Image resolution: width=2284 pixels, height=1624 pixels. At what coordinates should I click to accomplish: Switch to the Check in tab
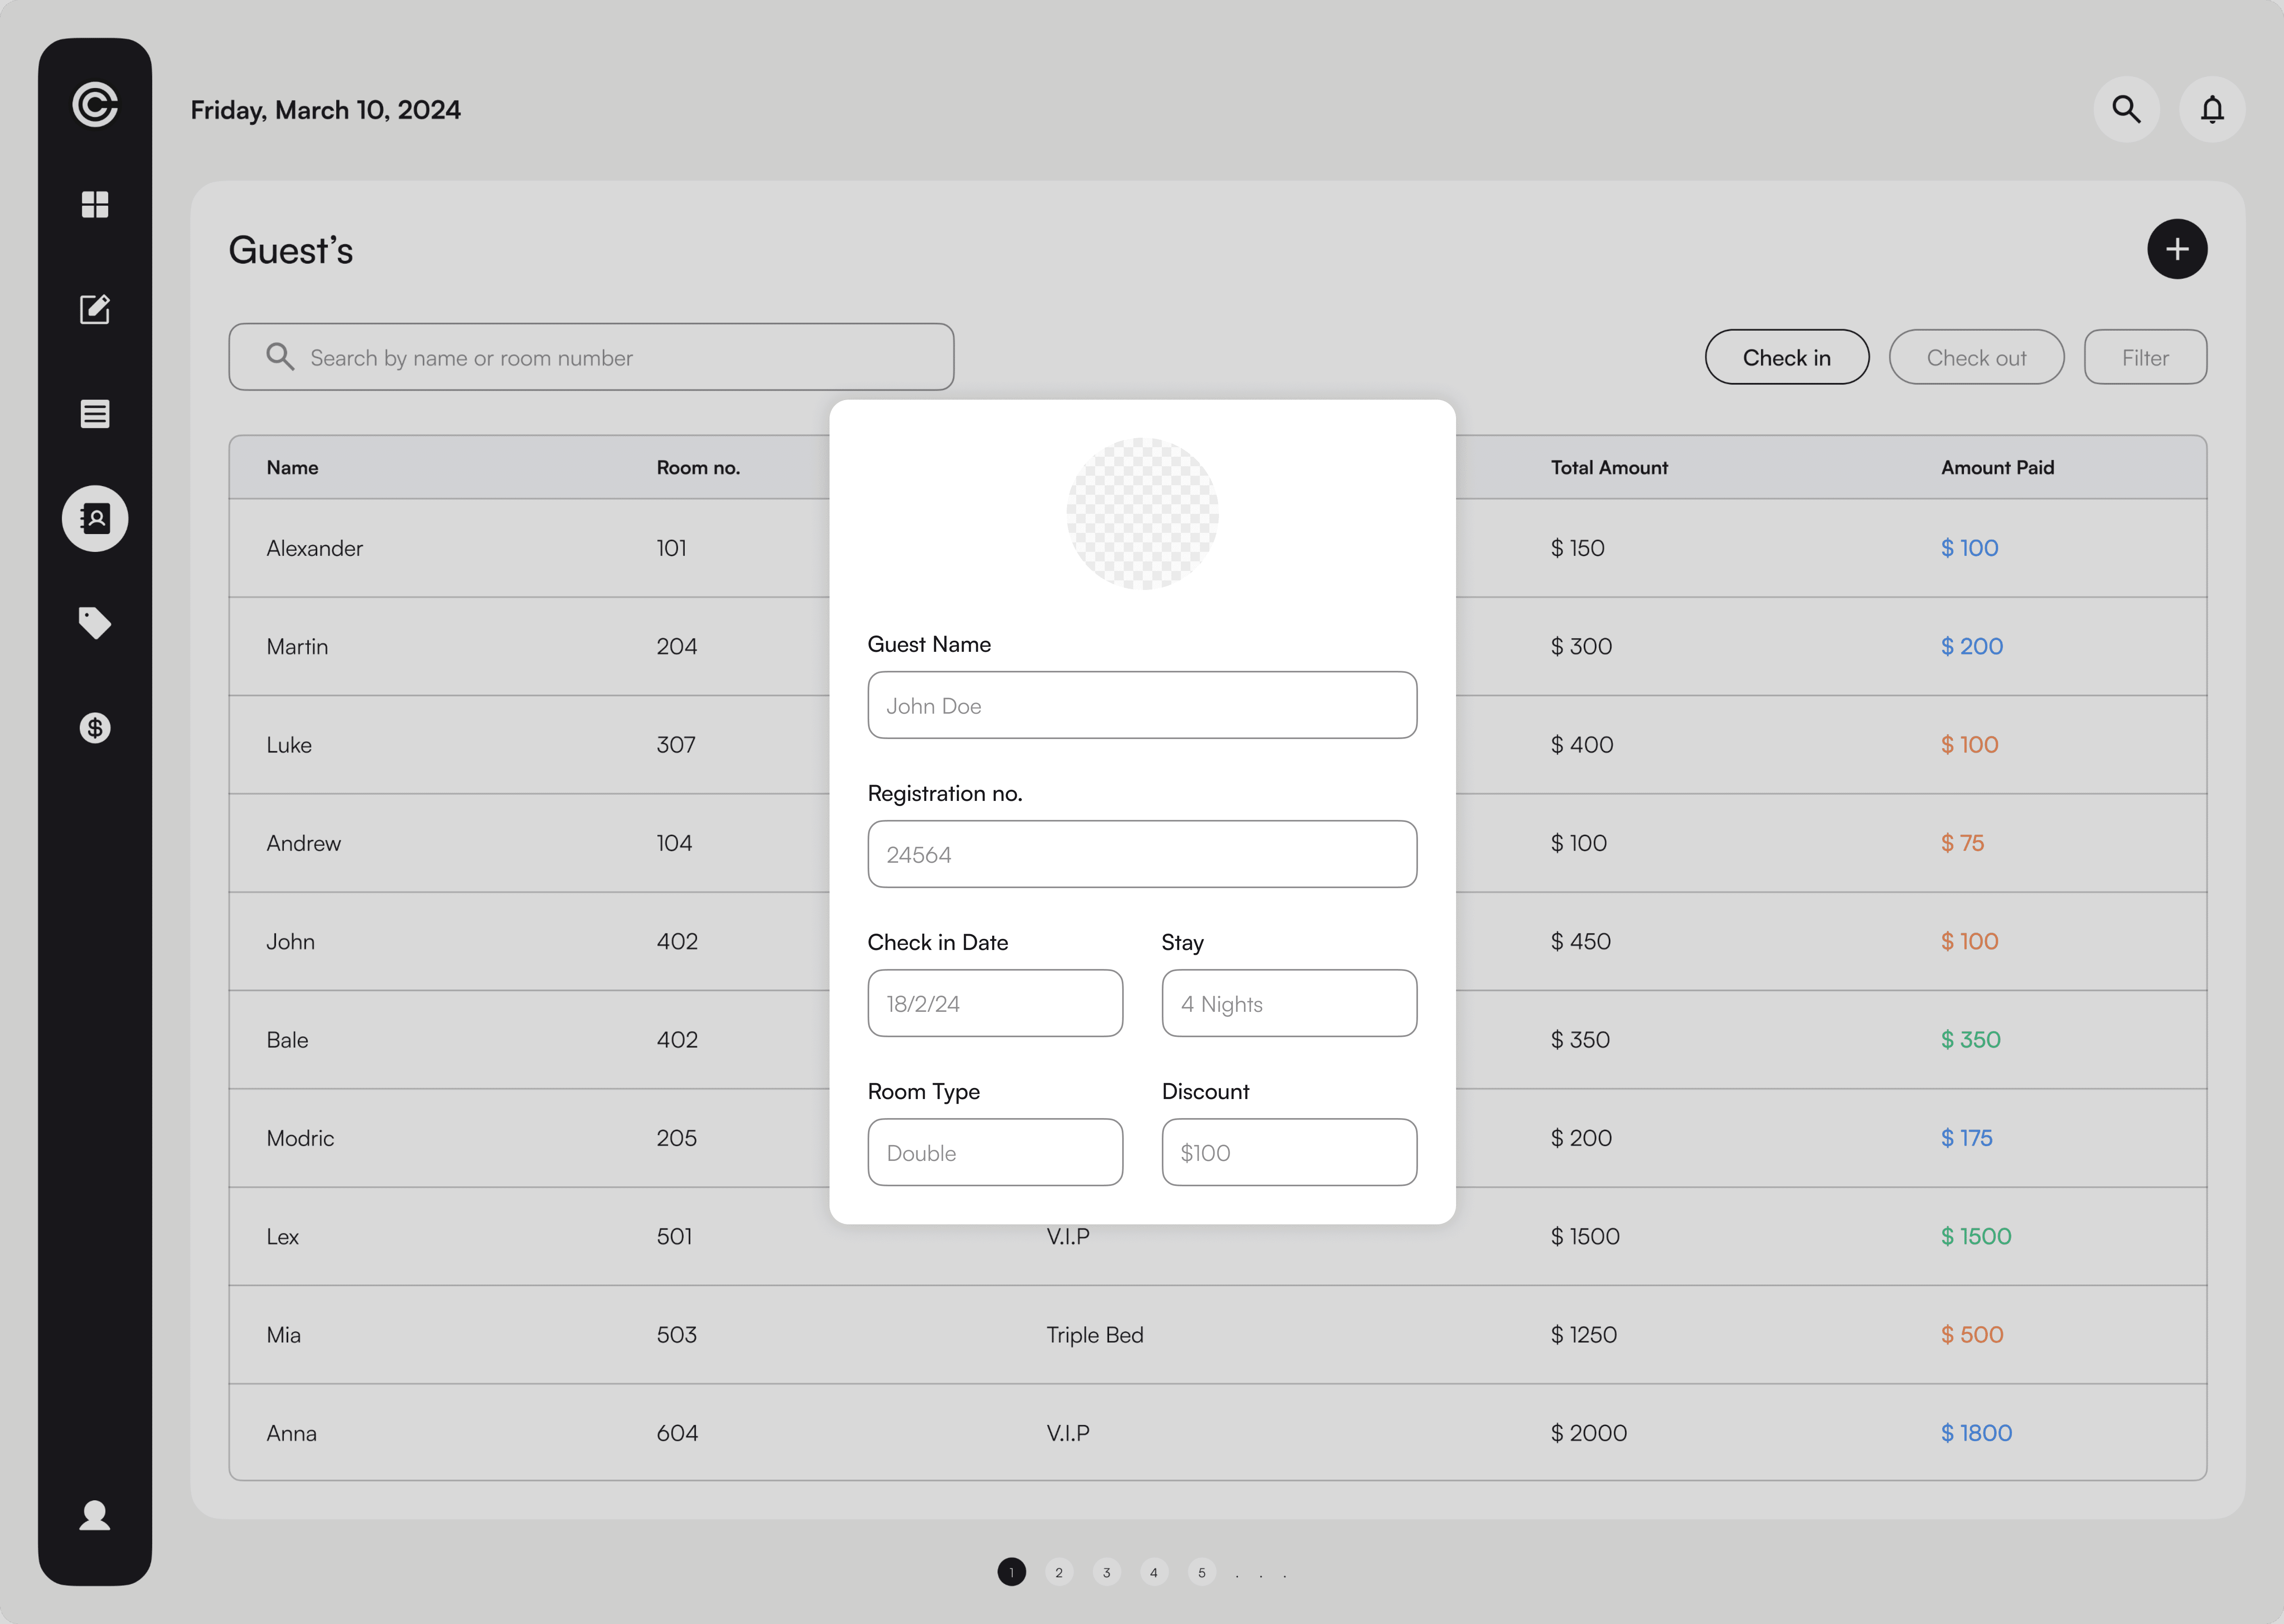[x=1786, y=357]
